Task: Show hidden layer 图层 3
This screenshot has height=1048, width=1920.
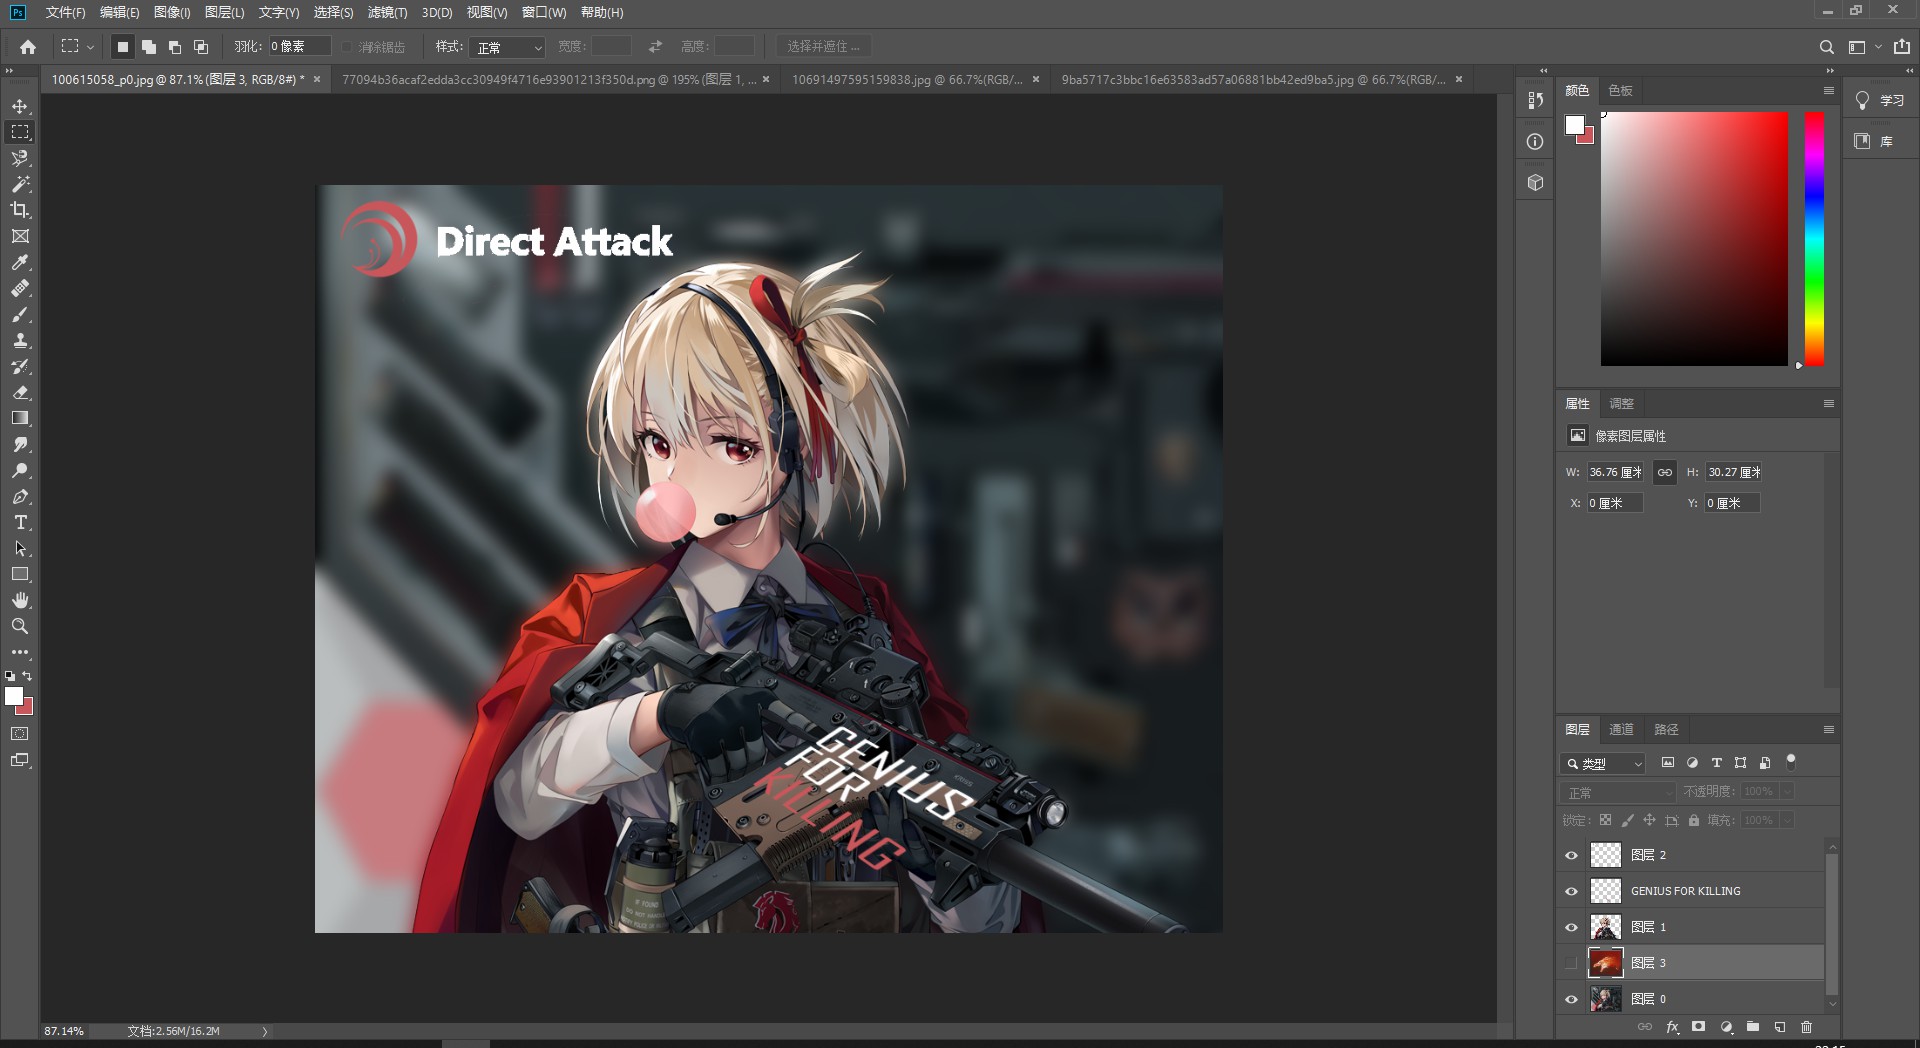Action: tap(1571, 963)
